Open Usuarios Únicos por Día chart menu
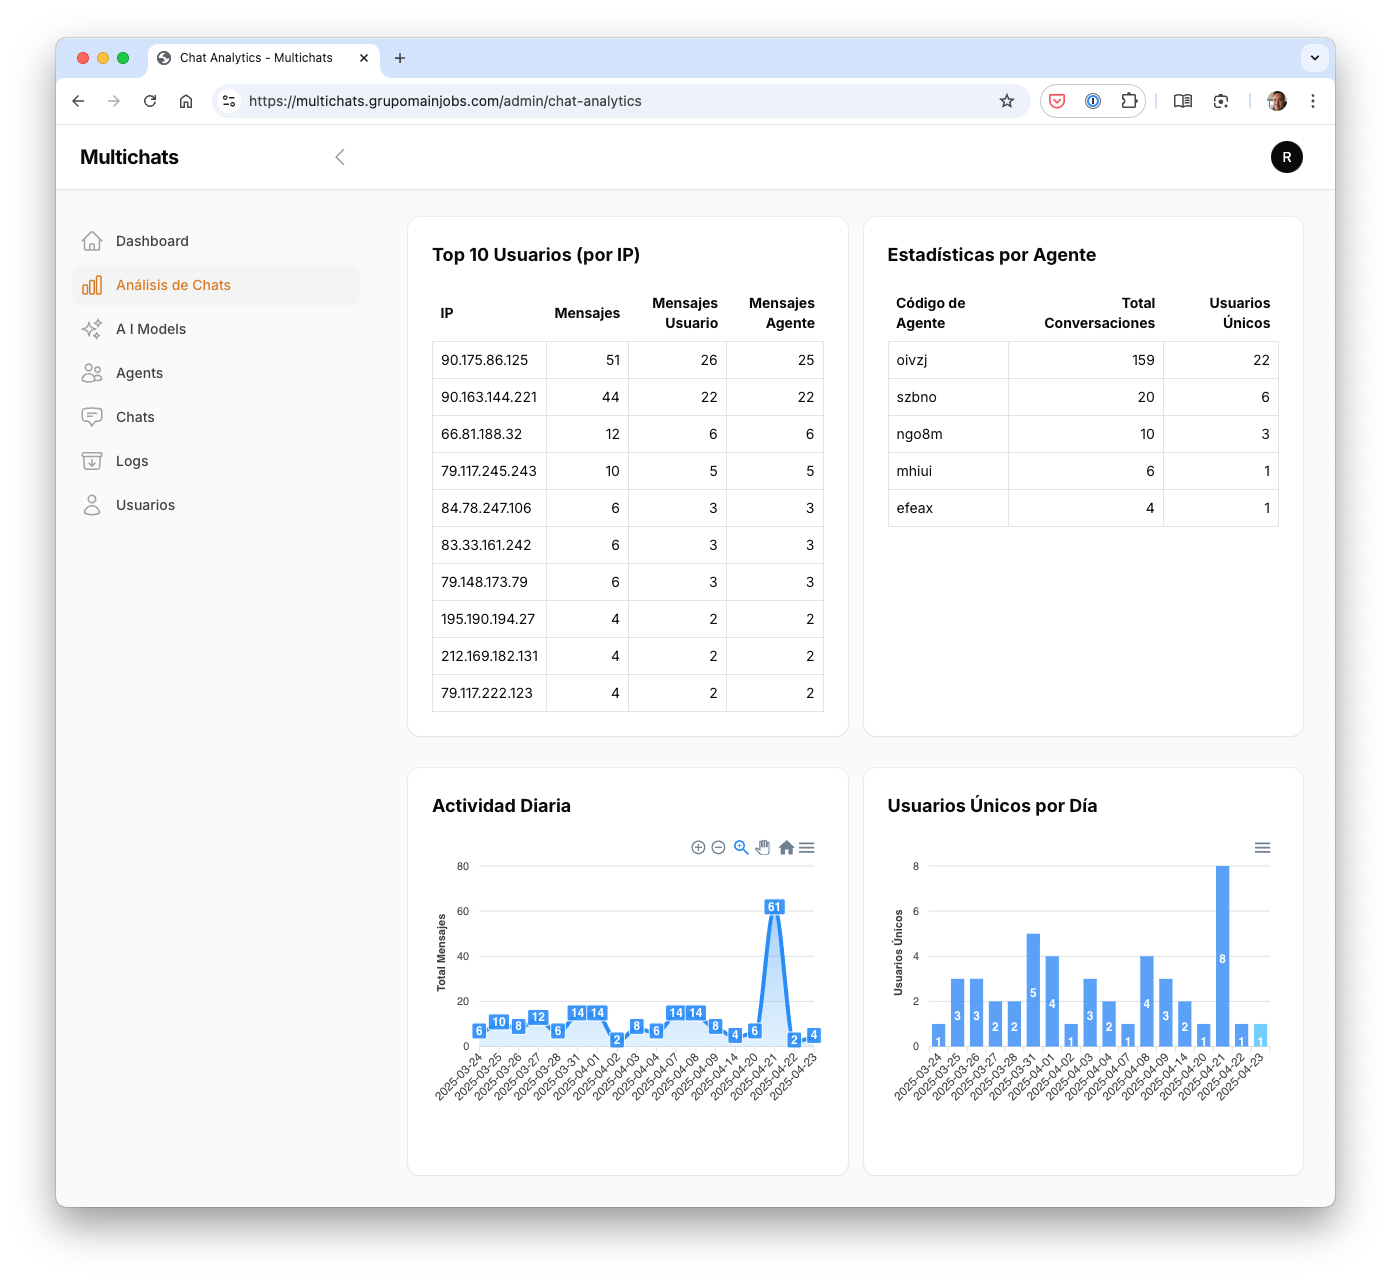Viewport: 1391px width, 1281px height. pos(1262,848)
